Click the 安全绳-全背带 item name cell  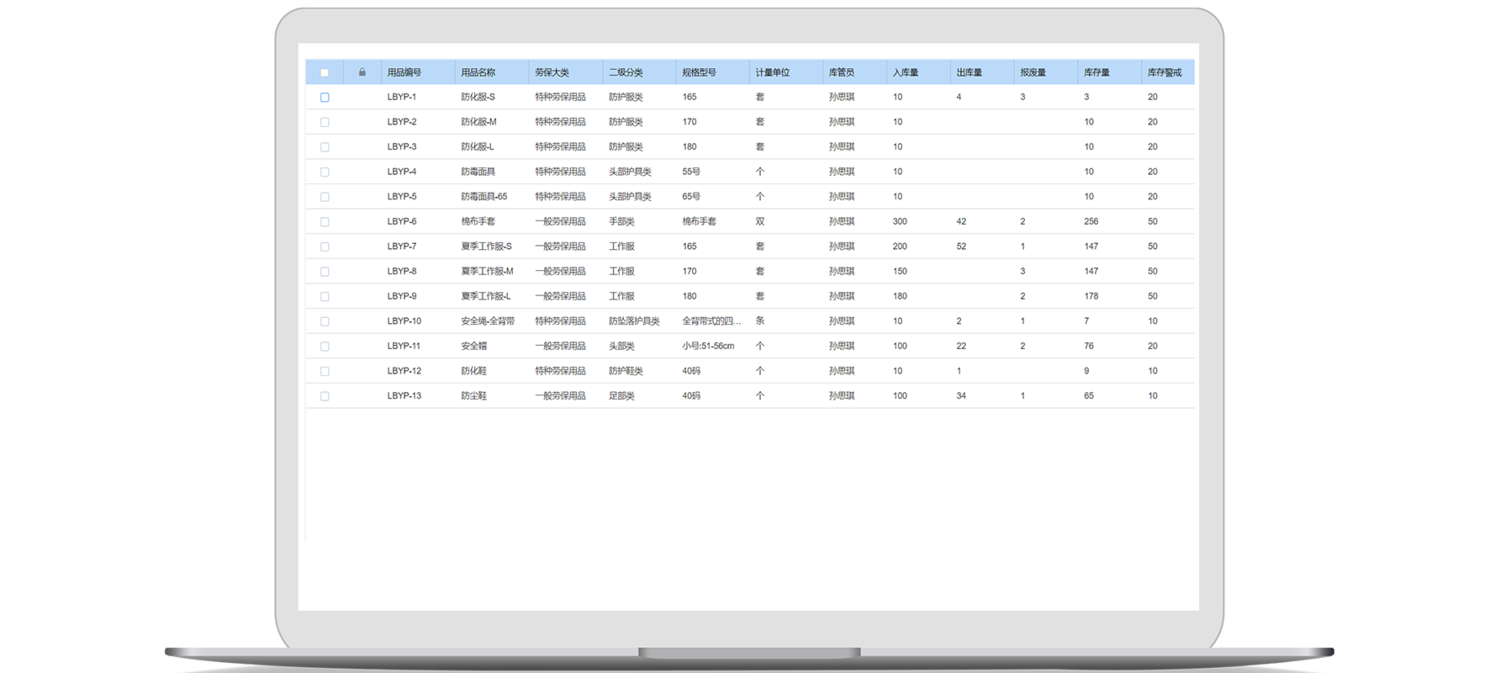tap(488, 322)
